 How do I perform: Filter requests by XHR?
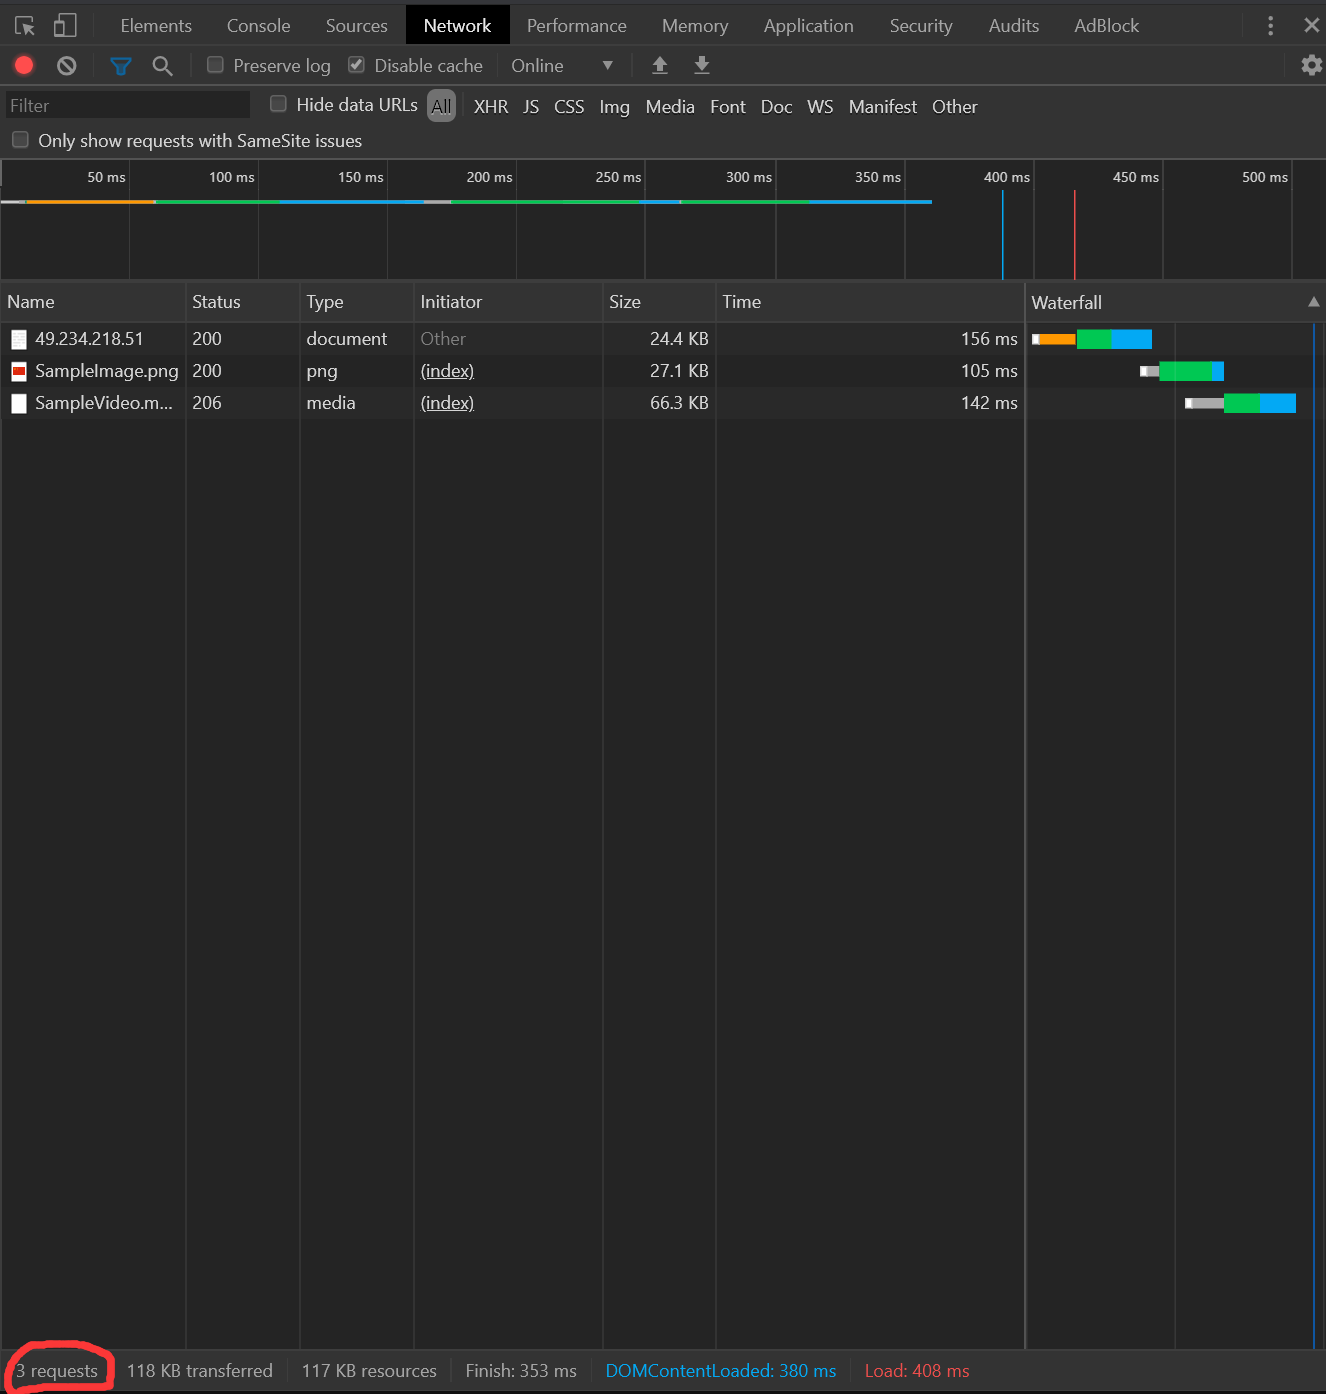point(491,107)
